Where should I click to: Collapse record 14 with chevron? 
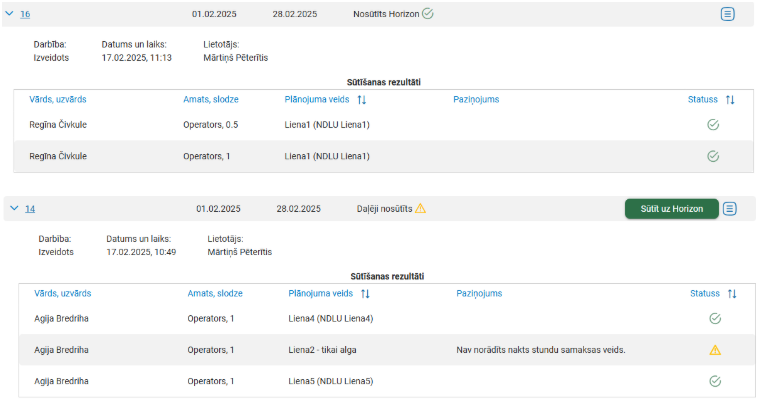pyautogui.click(x=13, y=209)
